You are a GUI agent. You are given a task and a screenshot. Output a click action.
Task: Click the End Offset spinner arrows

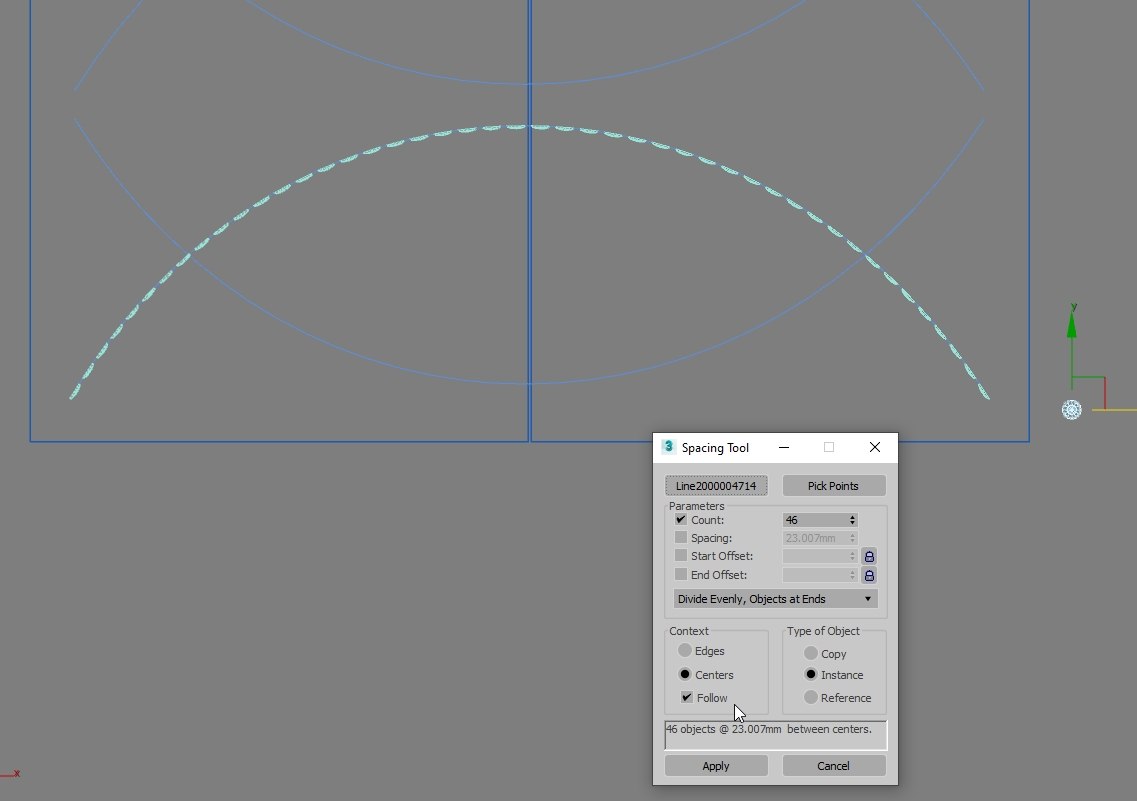click(853, 575)
